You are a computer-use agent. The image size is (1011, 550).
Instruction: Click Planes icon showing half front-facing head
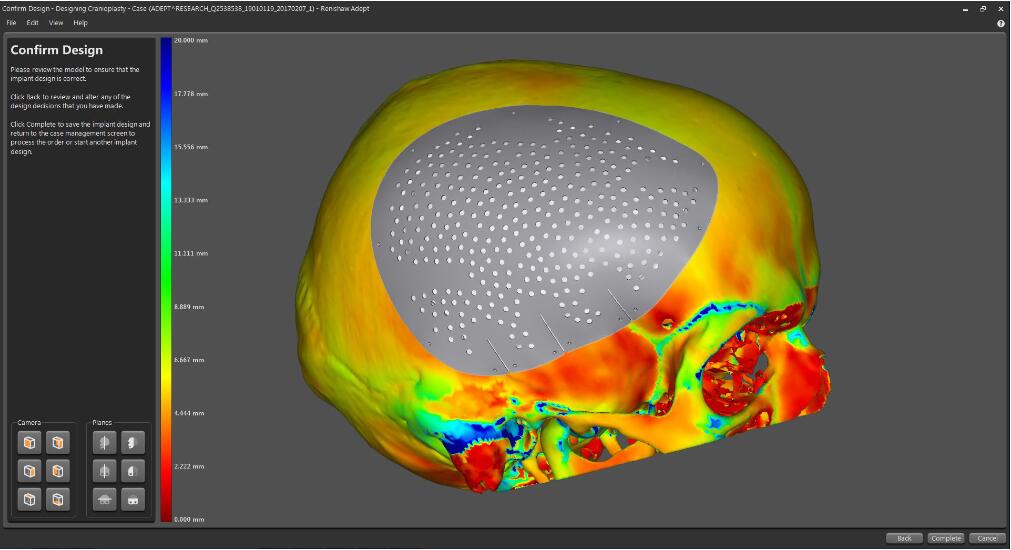(x=132, y=470)
